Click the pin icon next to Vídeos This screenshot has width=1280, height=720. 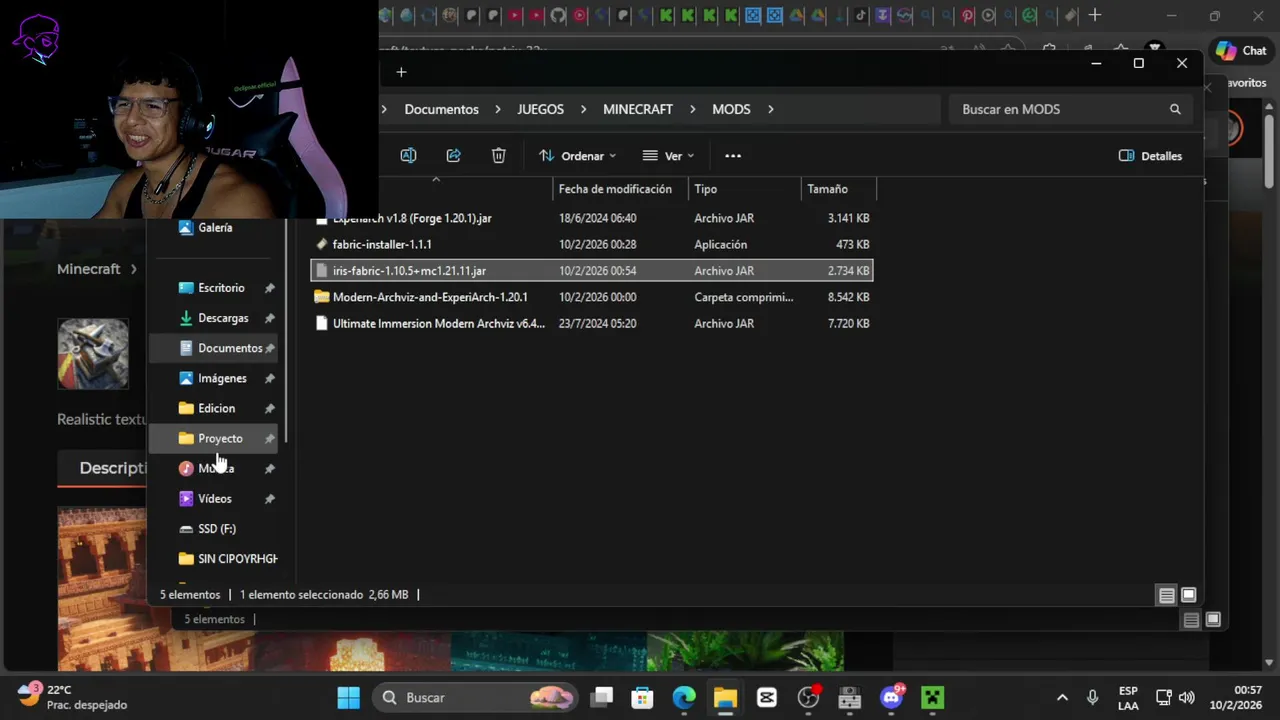point(269,498)
